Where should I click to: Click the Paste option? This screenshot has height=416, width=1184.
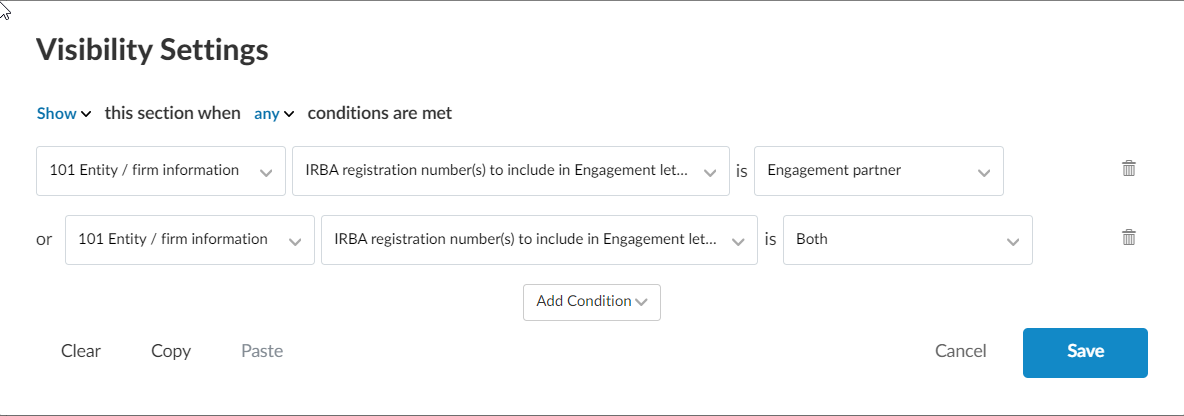262,351
